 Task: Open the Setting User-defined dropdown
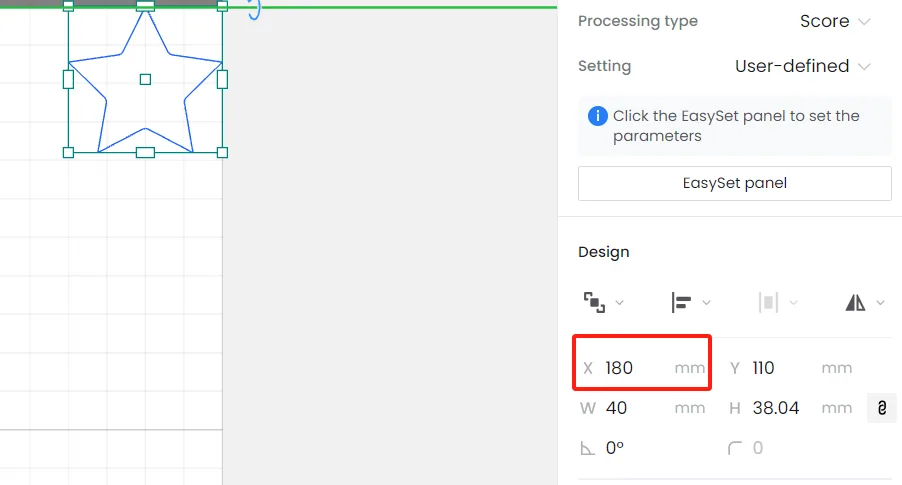pos(802,66)
